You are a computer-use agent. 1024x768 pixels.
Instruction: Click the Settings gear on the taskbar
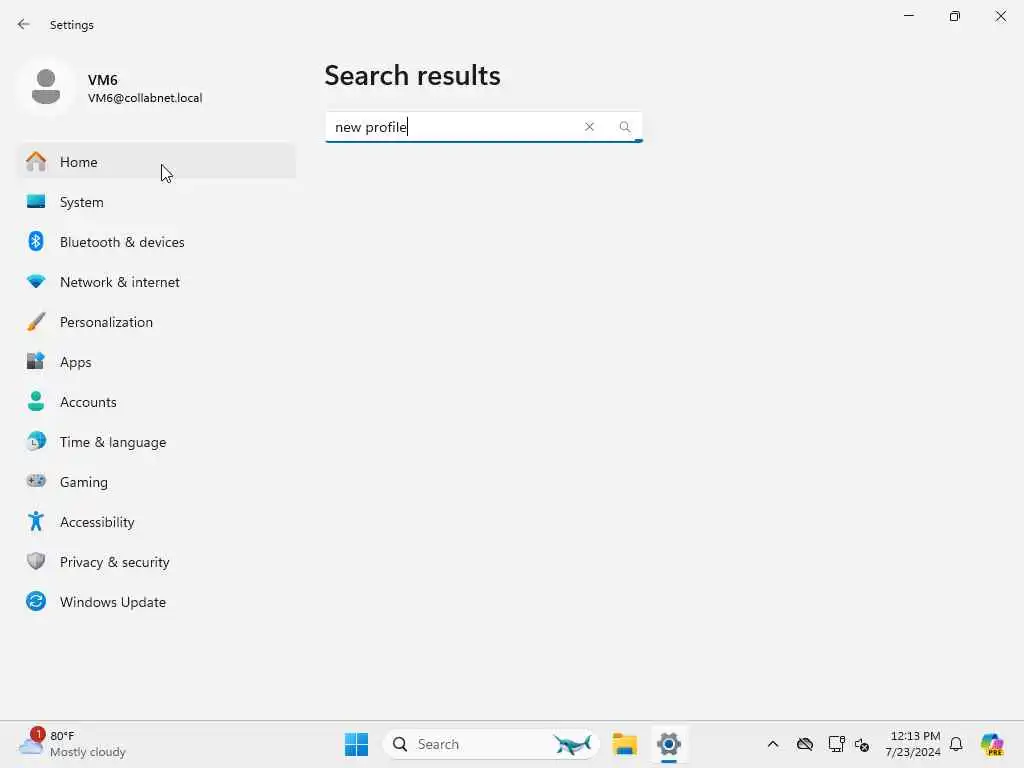[669, 744]
